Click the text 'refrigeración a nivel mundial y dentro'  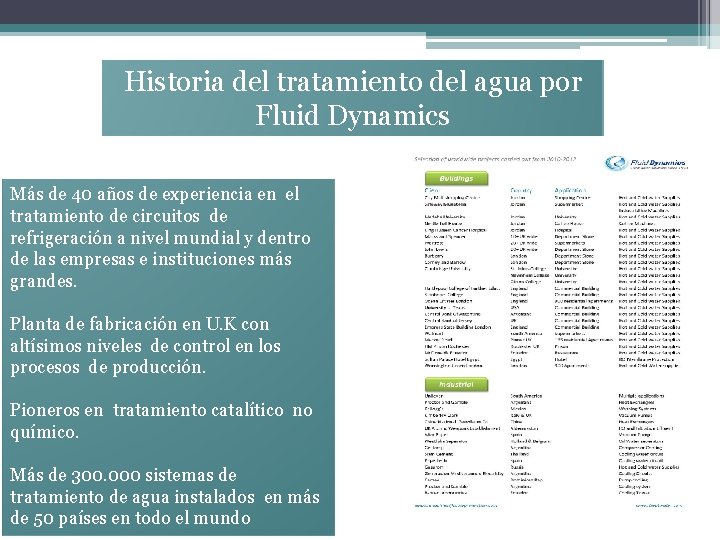point(160,238)
